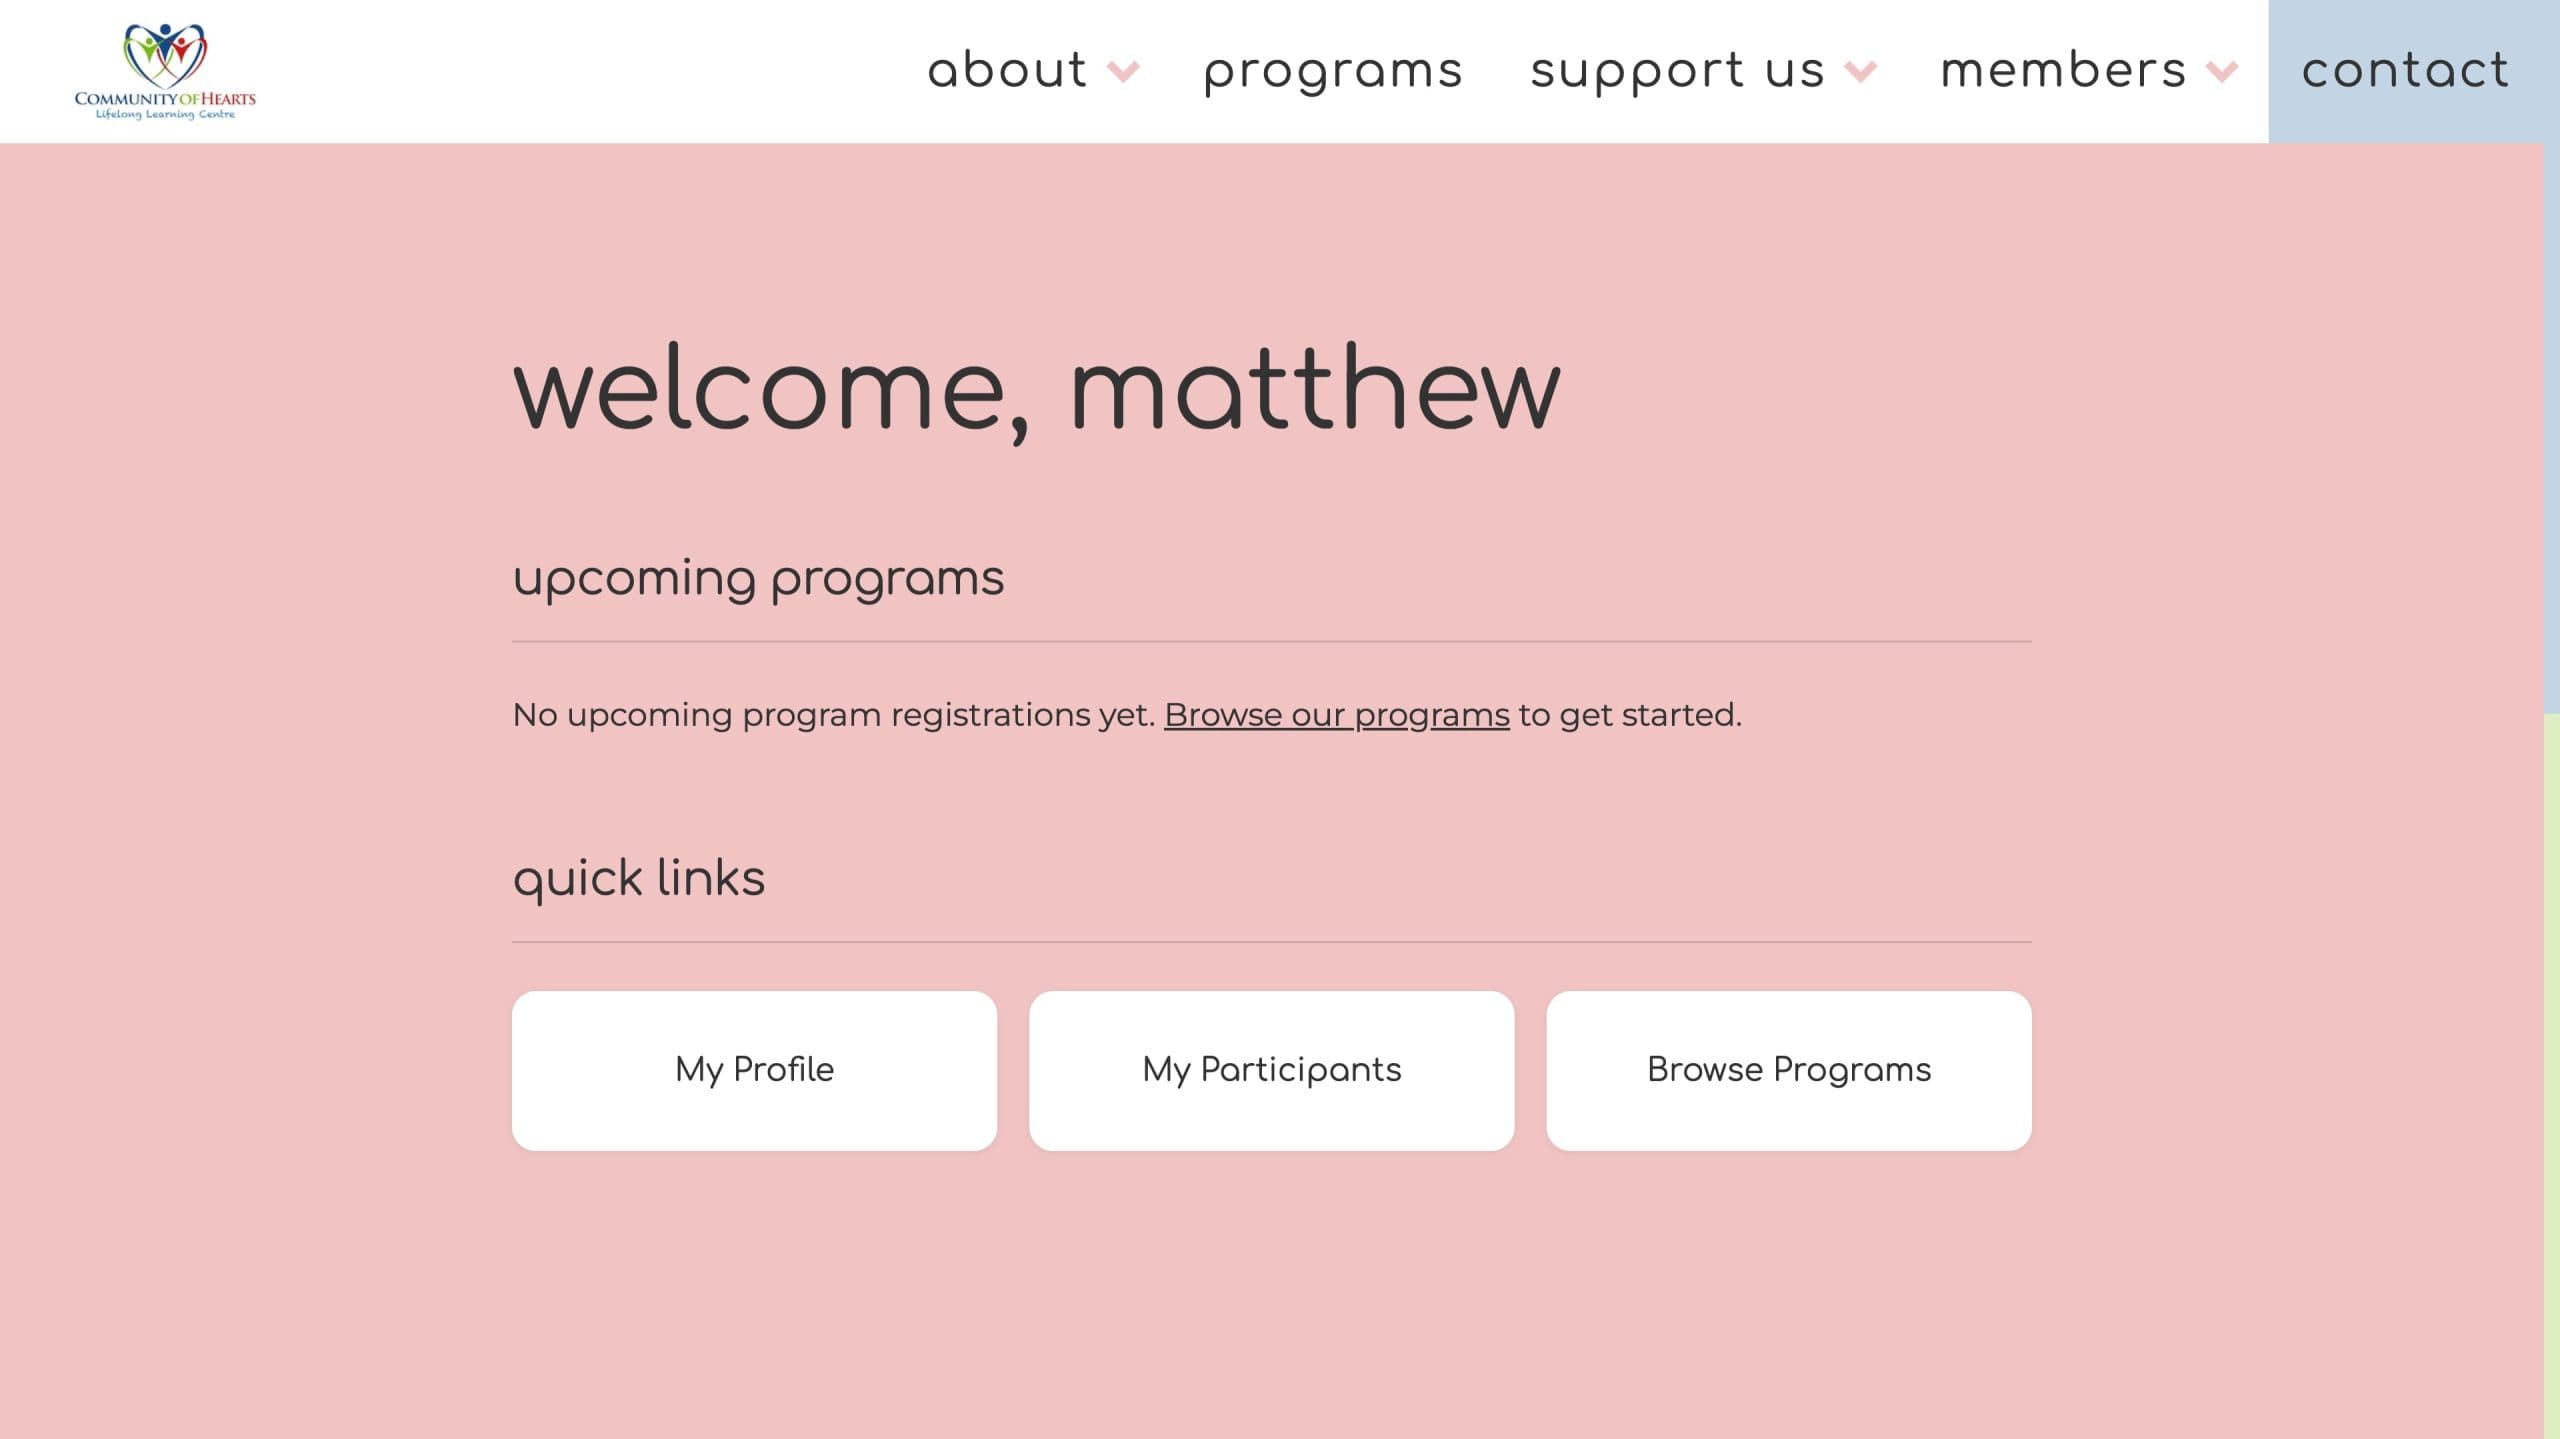
Task: Open the My Profile quick link
Action: click(754, 1070)
